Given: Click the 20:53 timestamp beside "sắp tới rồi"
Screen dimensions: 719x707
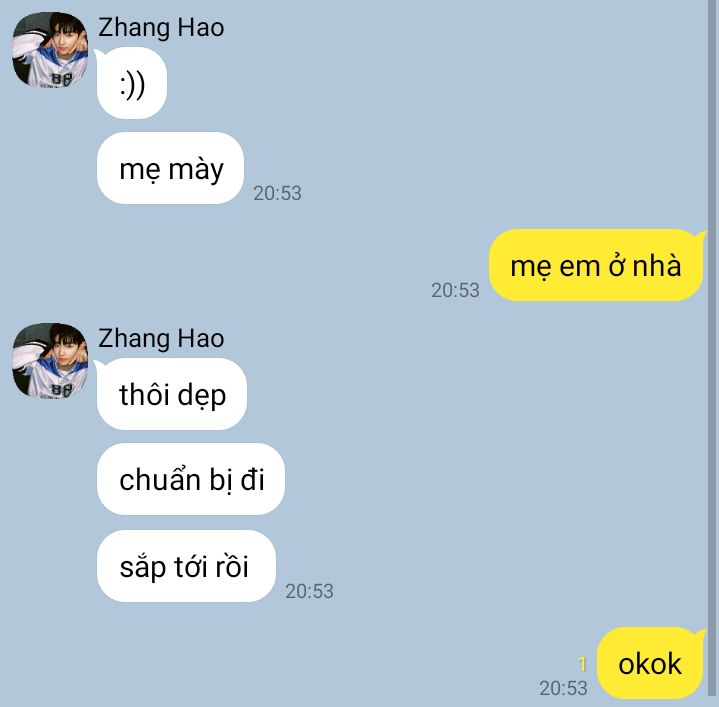Looking at the screenshot, I should pyautogui.click(x=310, y=591).
